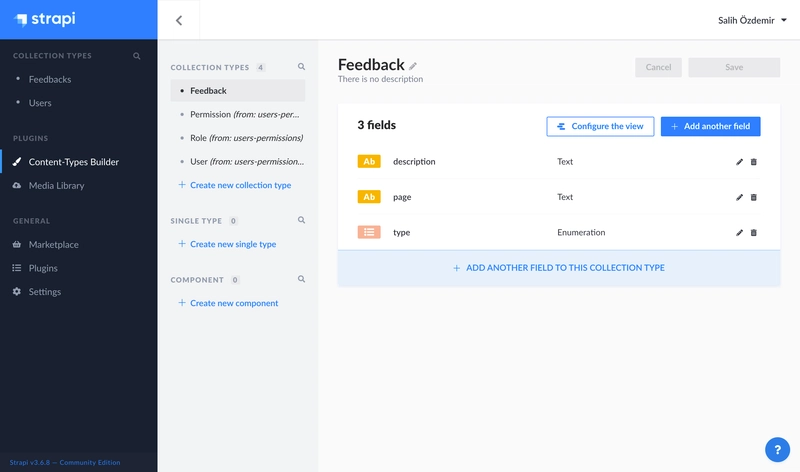Click Add another field button
800x472 pixels.
pos(710,126)
